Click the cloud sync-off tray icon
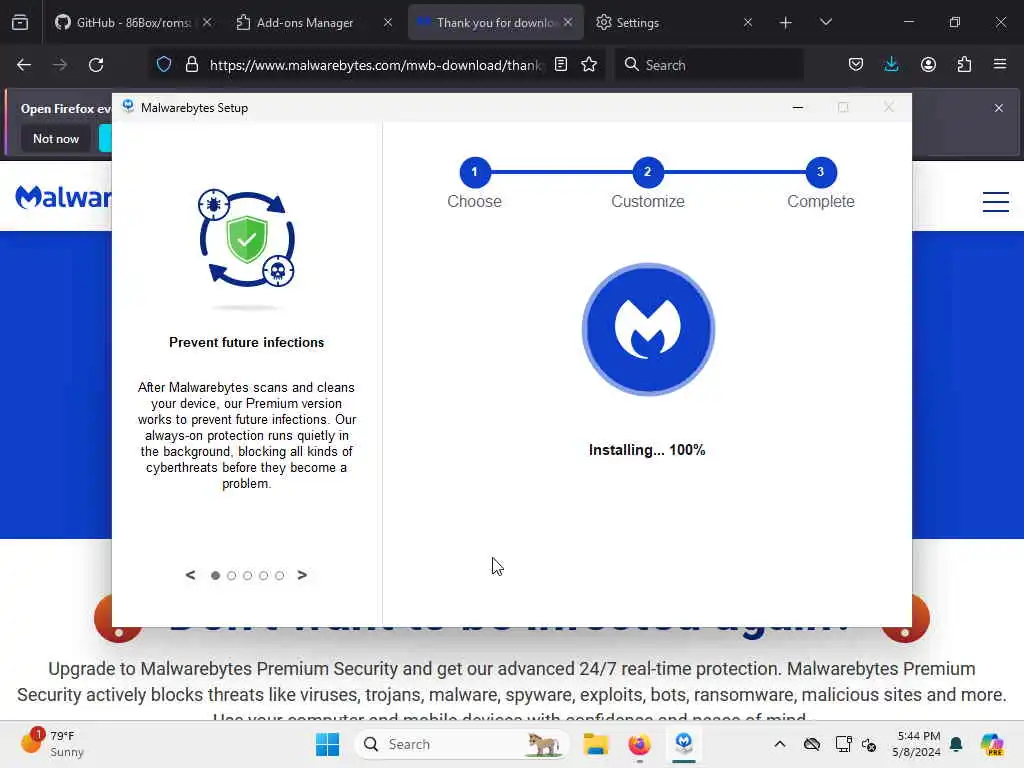Image resolution: width=1024 pixels, height=768 pixels. [x=812, y=744]
